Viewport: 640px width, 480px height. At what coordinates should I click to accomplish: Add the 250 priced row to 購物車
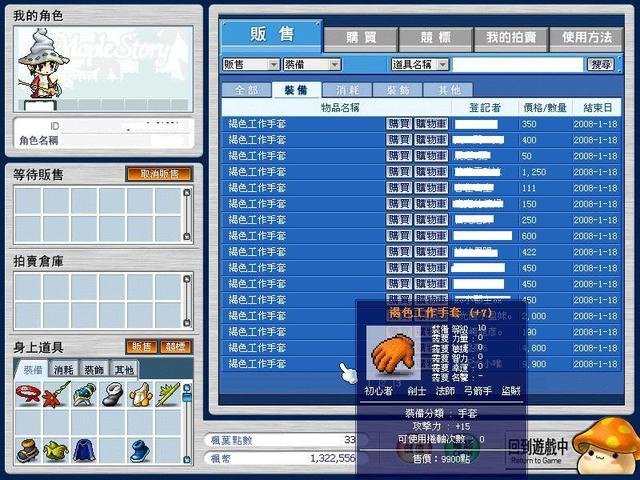[431, 220]
